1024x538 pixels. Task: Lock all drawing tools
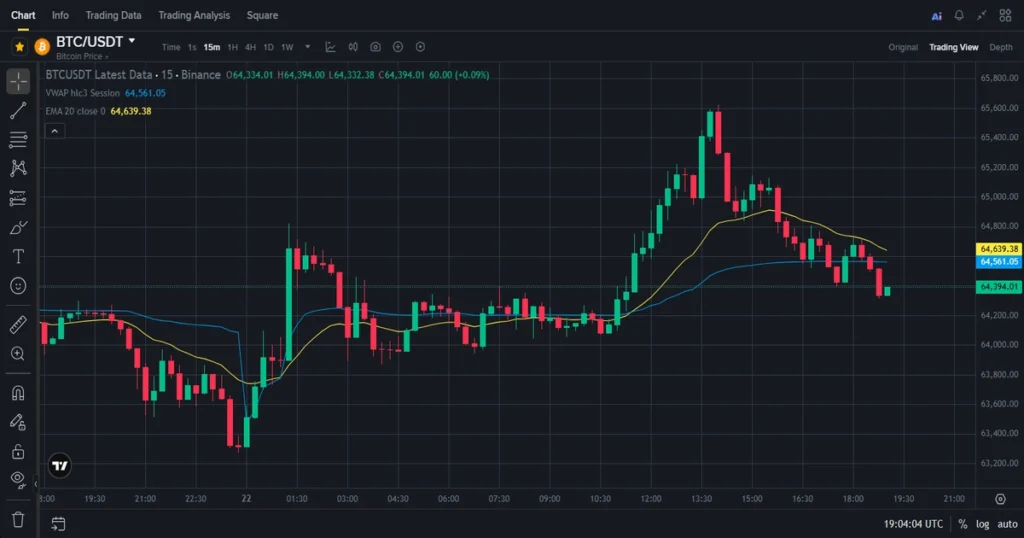coord(18,451)
